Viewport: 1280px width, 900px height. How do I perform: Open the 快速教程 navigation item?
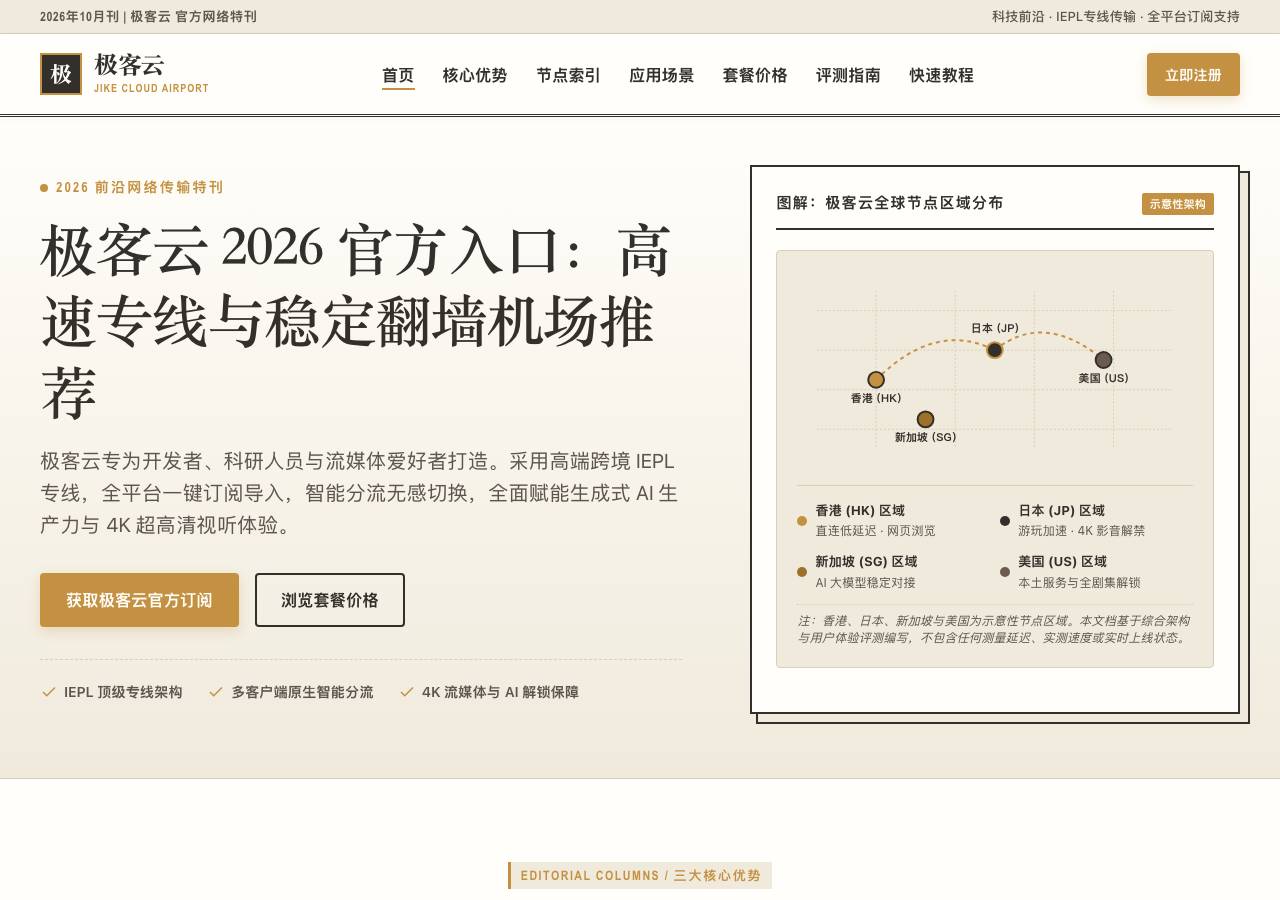[x=941, y=75]
